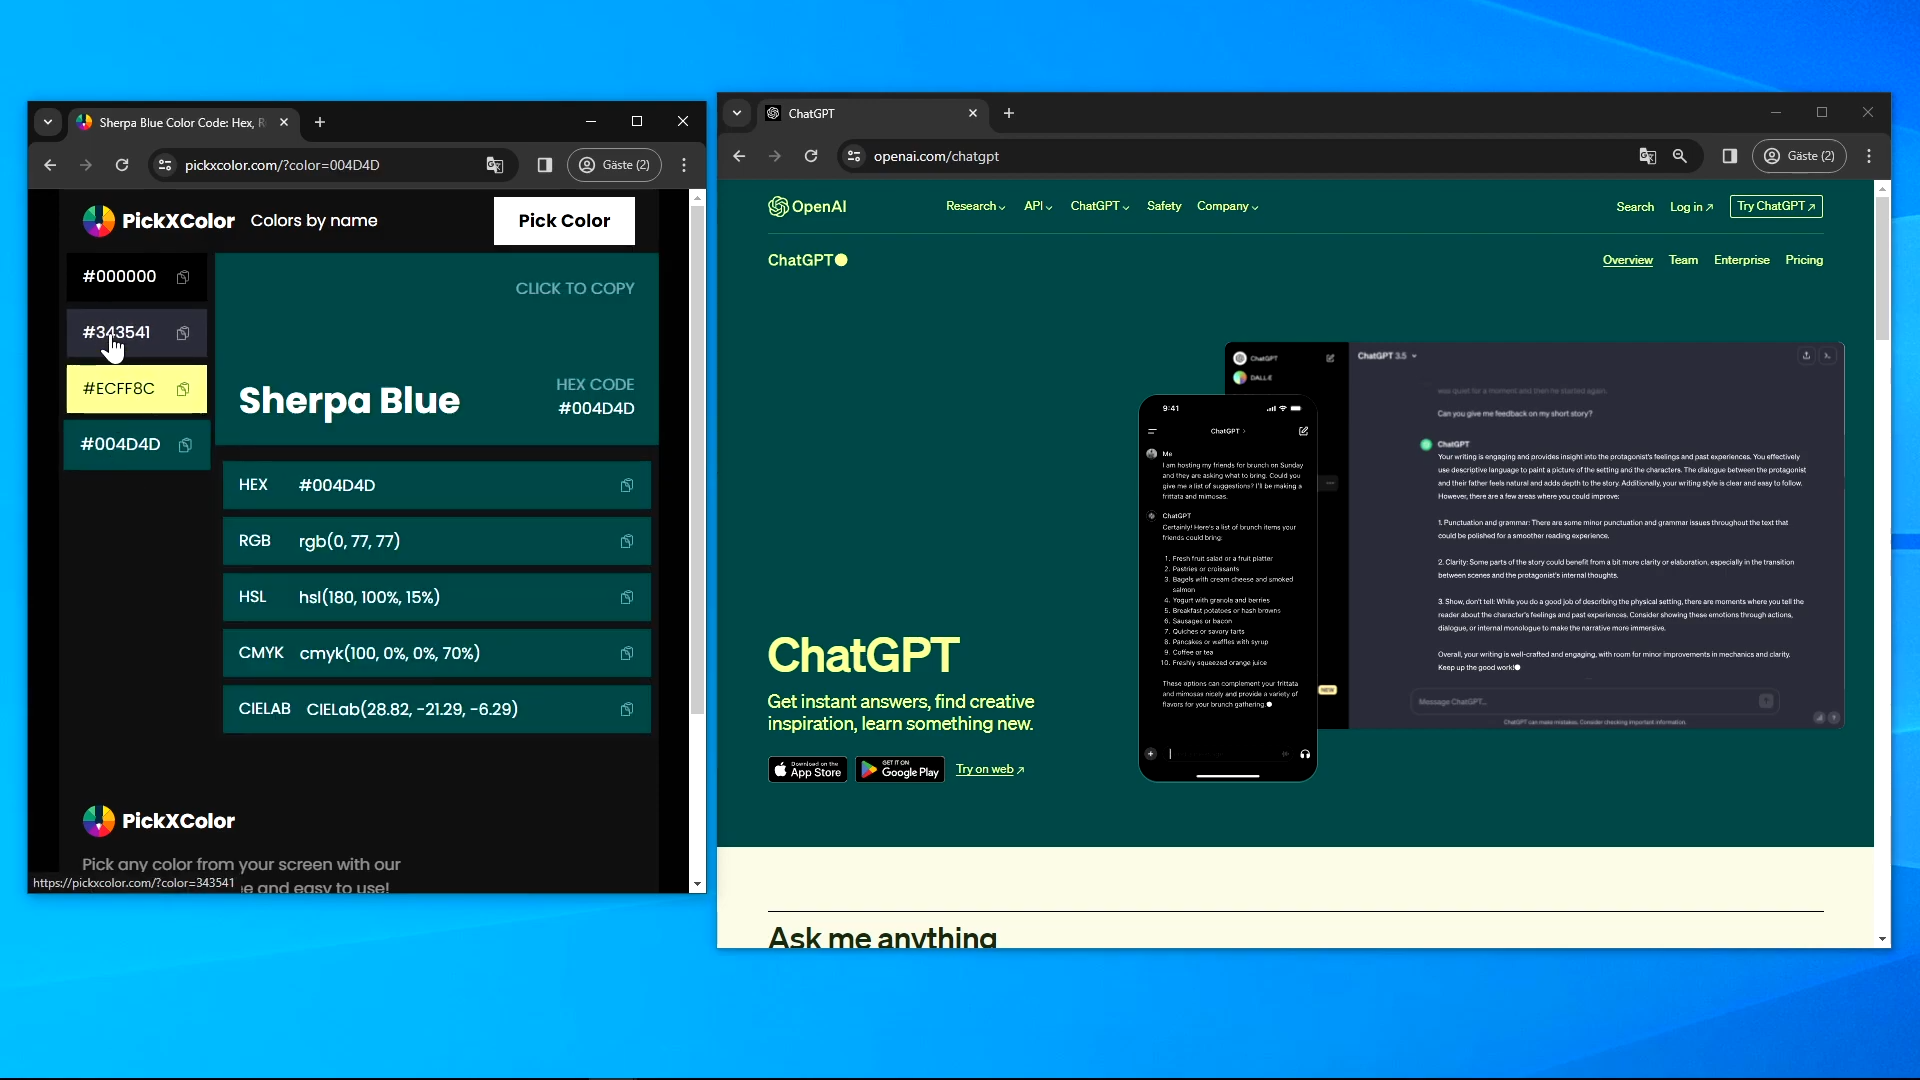Click the OpenAI logo
Viewport: 1920px width, 1080px height.
807,206
